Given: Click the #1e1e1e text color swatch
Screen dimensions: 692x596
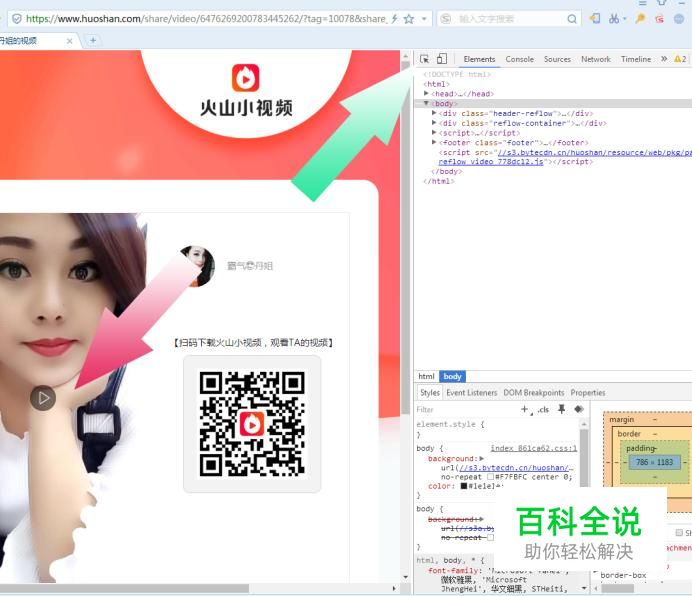Looking at the screenshot, I should pos(463,486).
